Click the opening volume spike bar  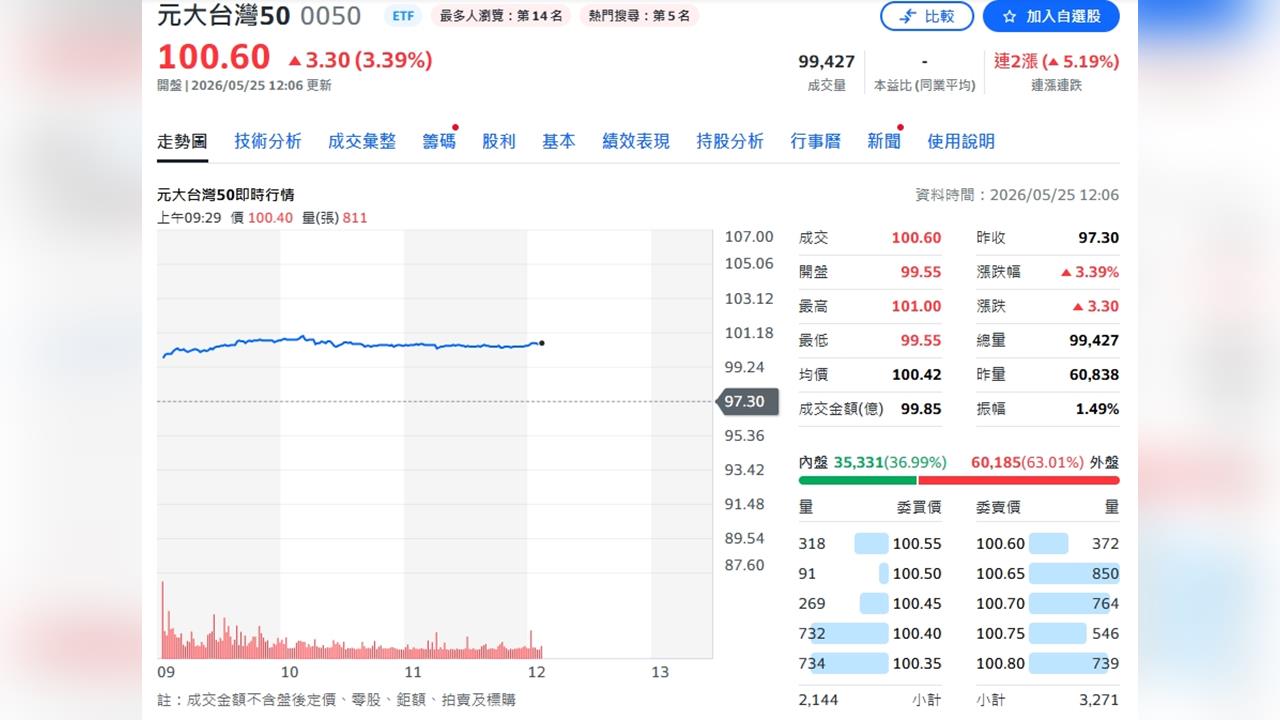(163, 620)
